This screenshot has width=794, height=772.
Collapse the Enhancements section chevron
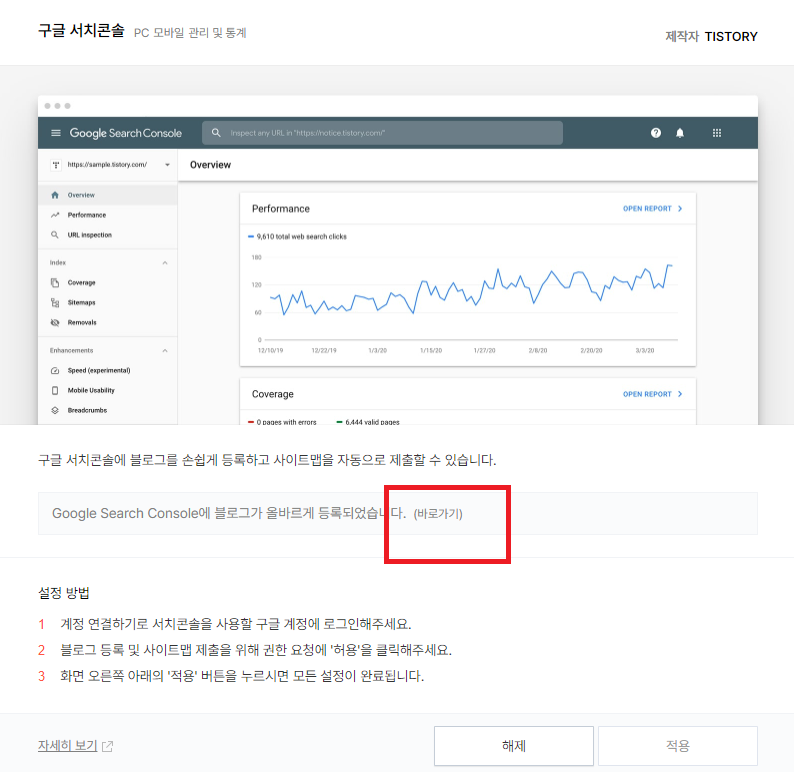[x=165, y=350]
